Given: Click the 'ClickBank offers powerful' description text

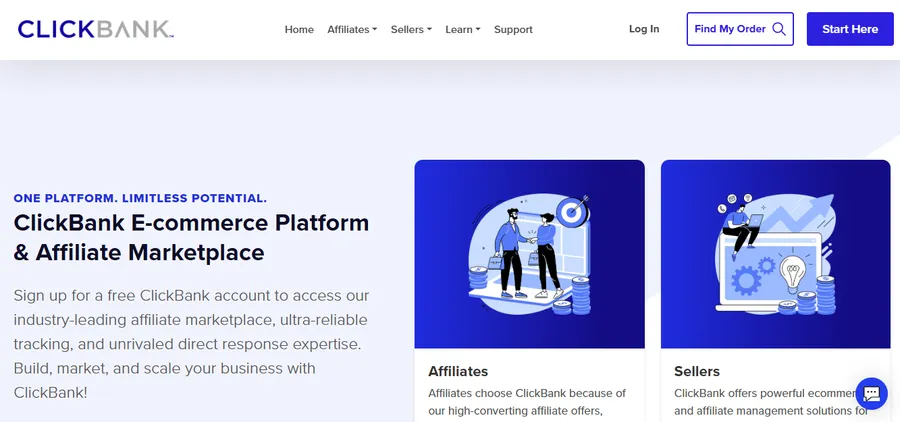Looking at the screenshot, I should (x=770, y=402).
